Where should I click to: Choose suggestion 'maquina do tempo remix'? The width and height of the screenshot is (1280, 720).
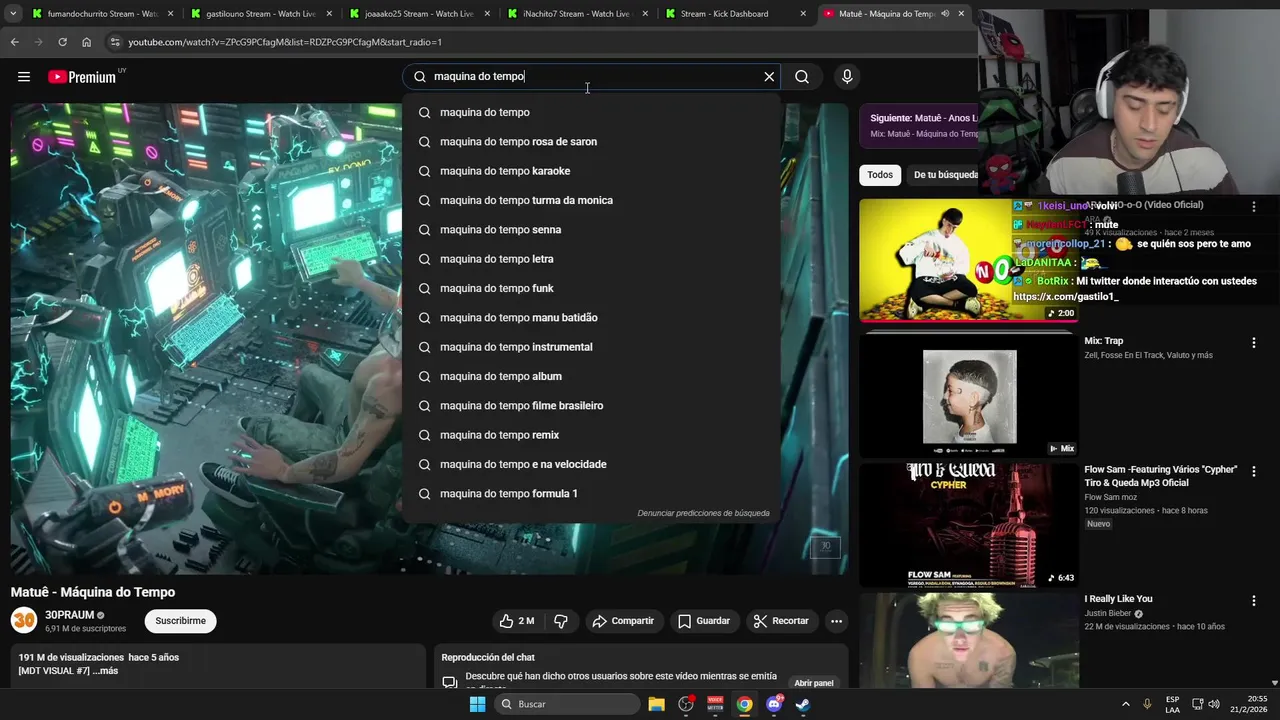click(x=591, y=435)
